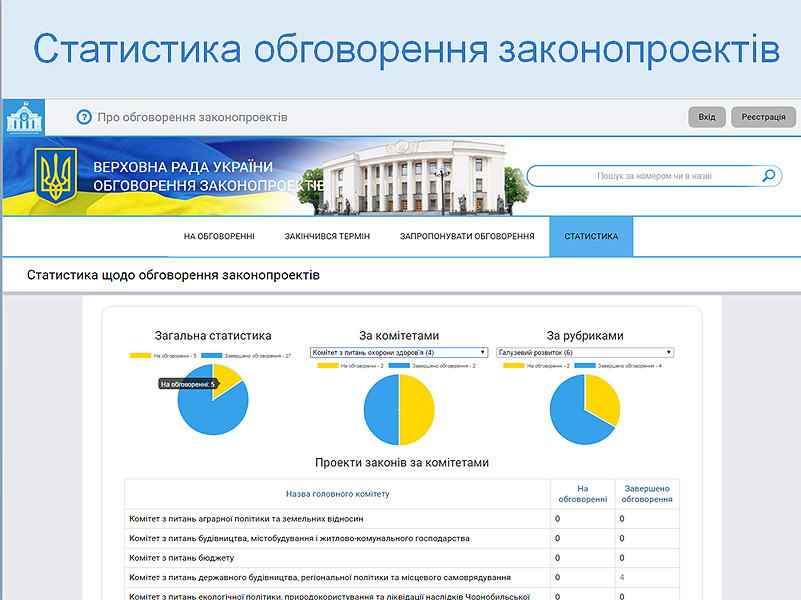Open the 'Запропонувати обговорення' tab
Viewport: 801px width, 600px height.
point(467,236)
